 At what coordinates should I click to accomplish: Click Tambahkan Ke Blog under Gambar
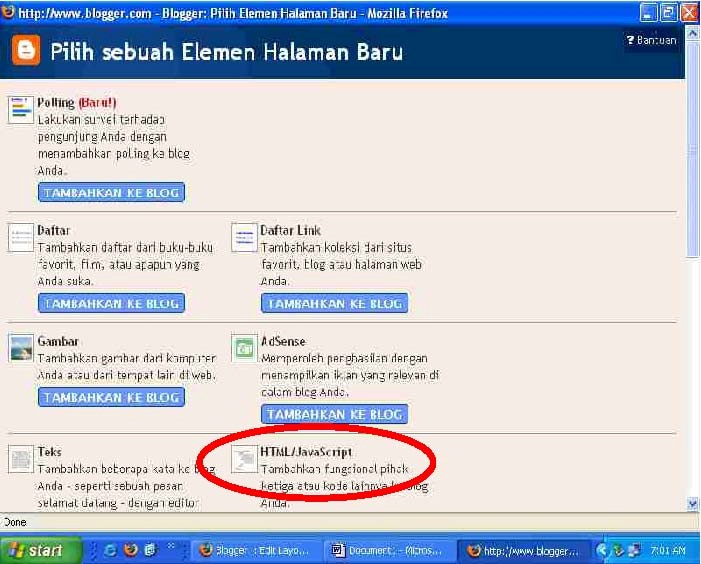tap(111, 397)
